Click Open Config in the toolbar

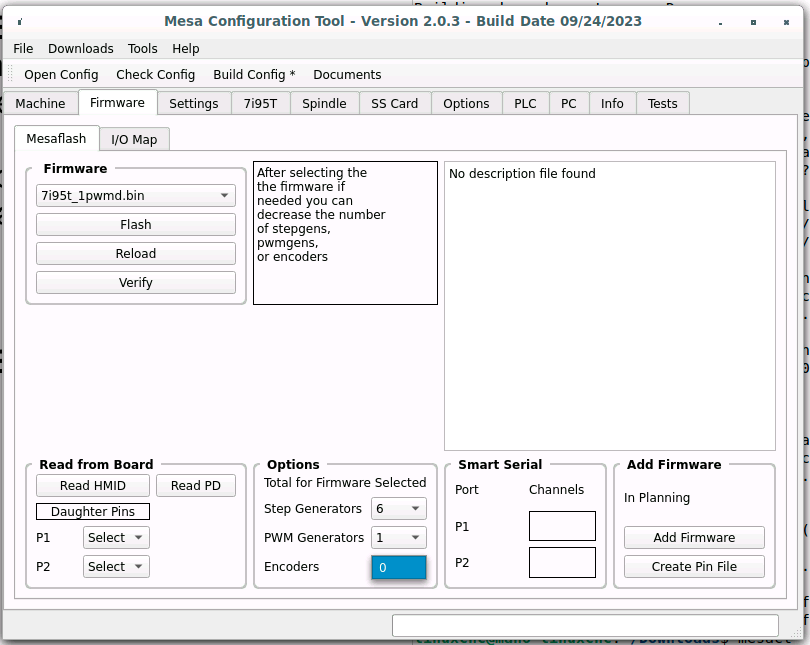[x=61, y=74]
